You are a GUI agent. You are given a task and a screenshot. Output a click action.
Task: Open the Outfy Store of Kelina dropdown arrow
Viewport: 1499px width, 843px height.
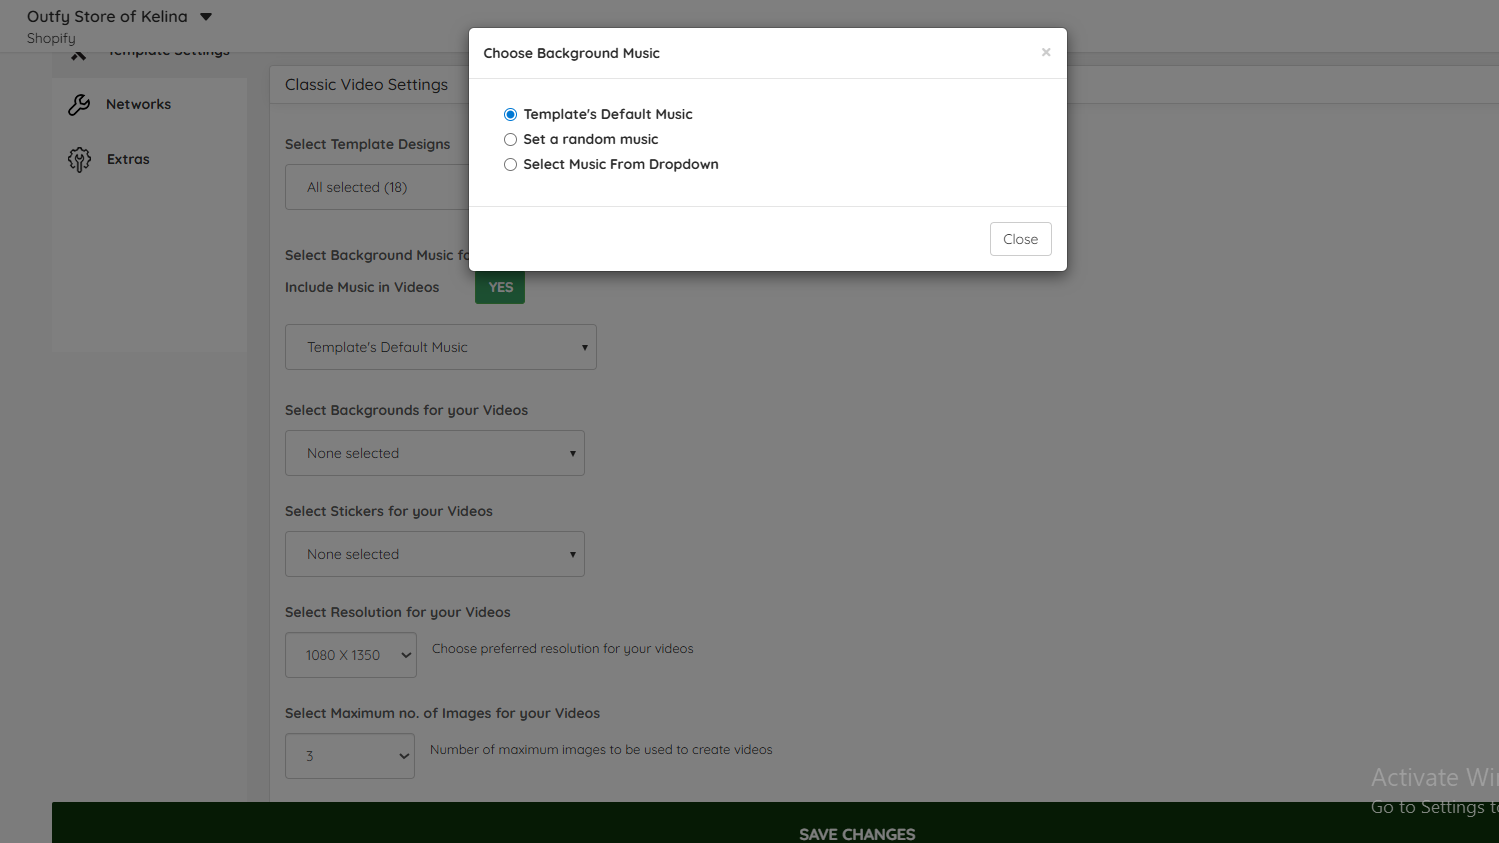[206, 17]
